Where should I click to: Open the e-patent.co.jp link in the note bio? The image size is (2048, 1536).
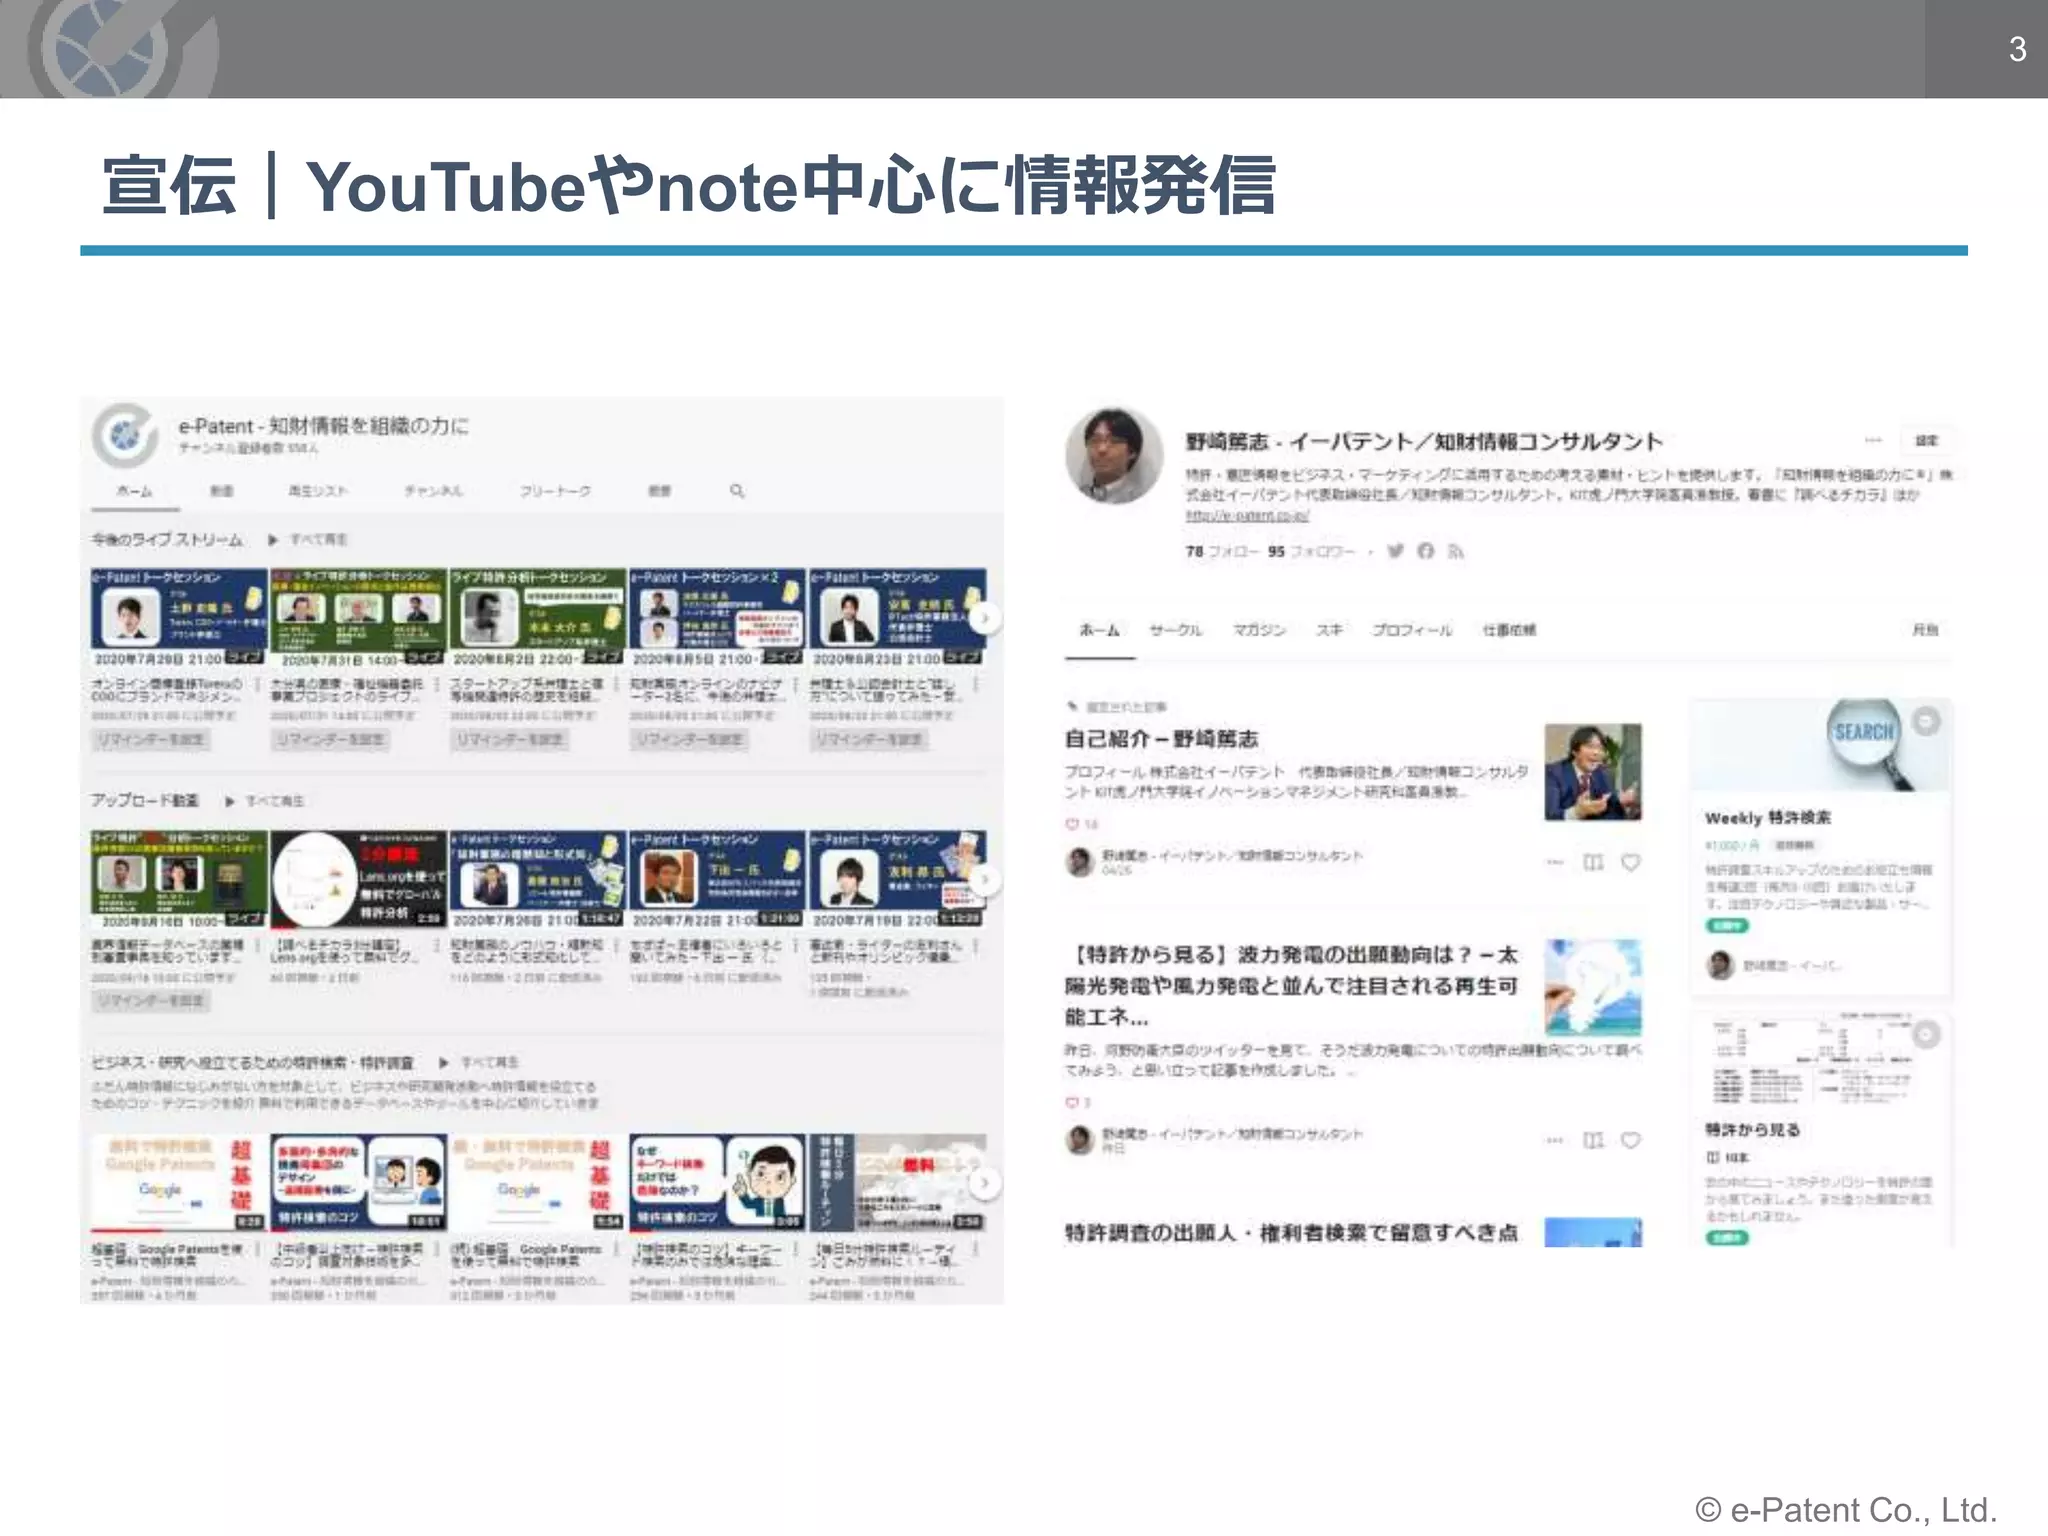(x=1247, y=516)
